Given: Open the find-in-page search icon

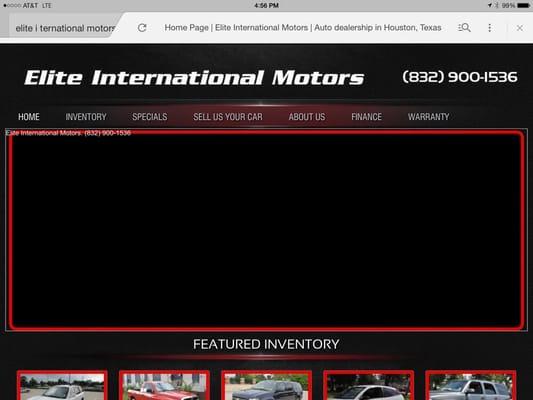Looking at the screenshot, I should (x=464, y=28).
